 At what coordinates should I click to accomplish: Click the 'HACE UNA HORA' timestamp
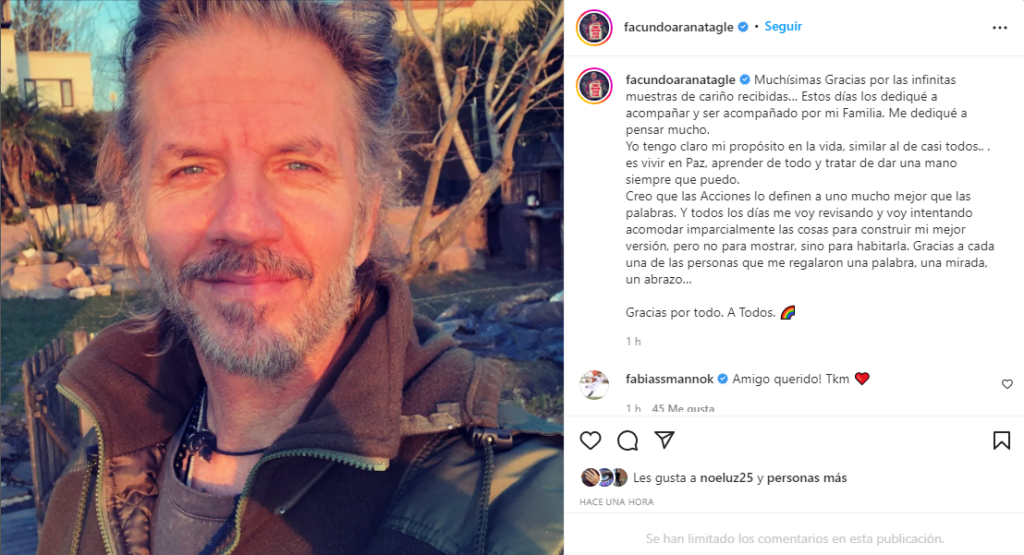point(616,502)
